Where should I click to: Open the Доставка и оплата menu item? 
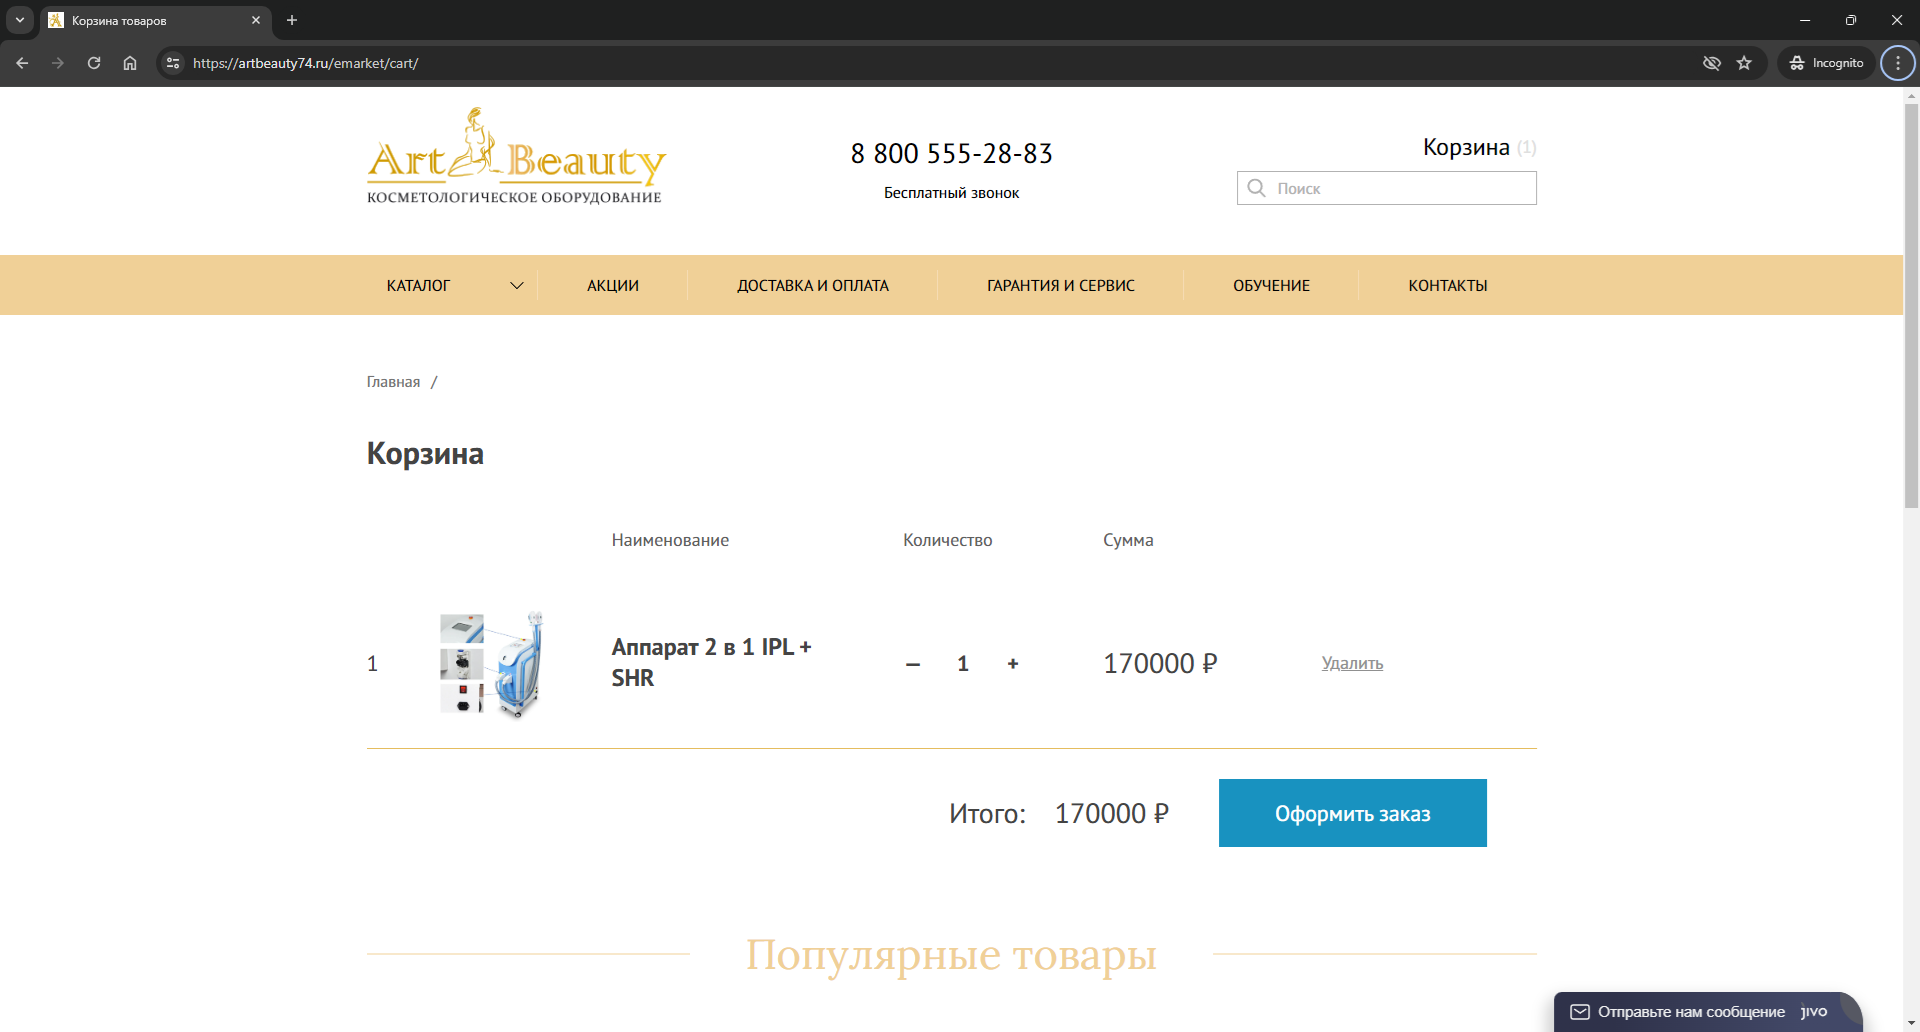(812, 286)
